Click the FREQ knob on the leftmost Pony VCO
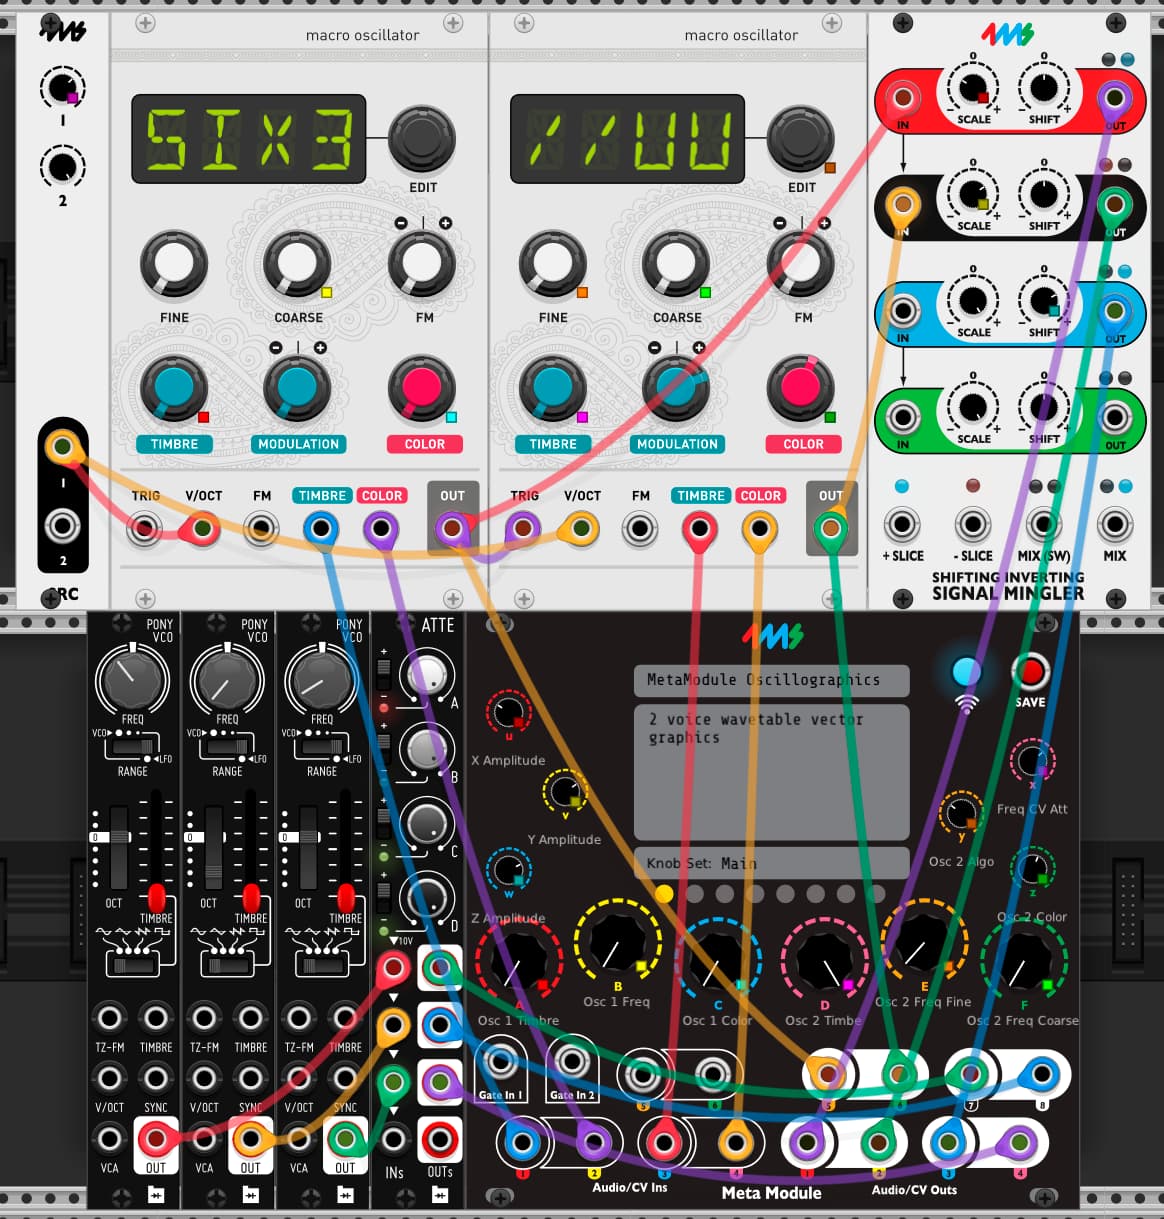Screen dimensions: 1164x1219 tap(132, 680)
